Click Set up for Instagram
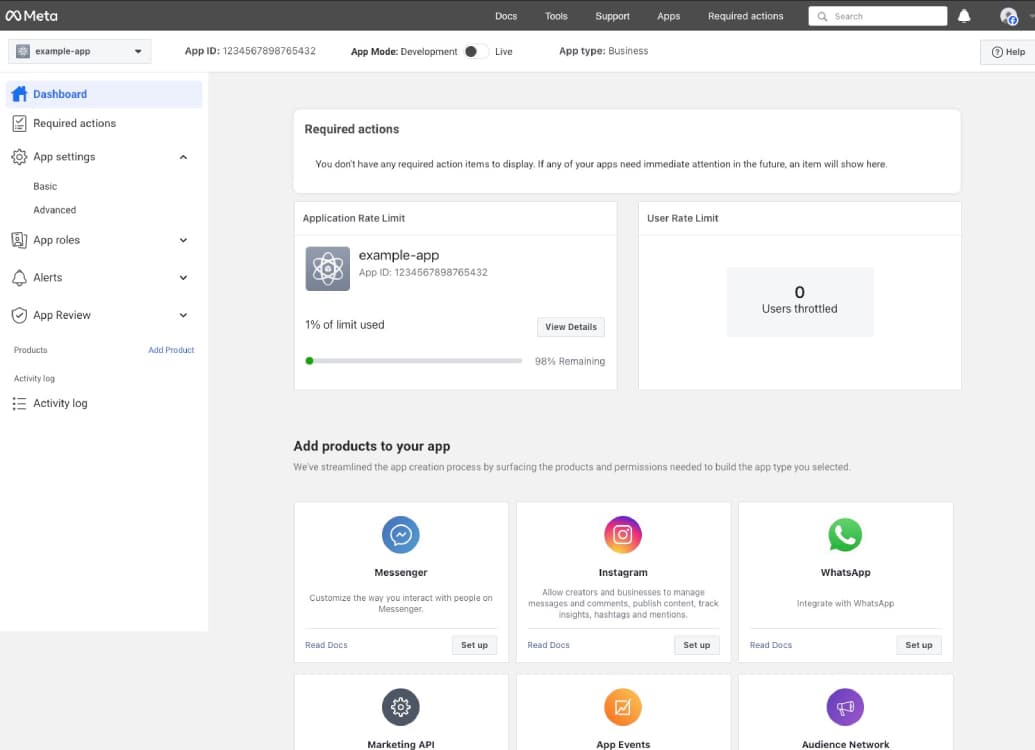 (696, 645)
